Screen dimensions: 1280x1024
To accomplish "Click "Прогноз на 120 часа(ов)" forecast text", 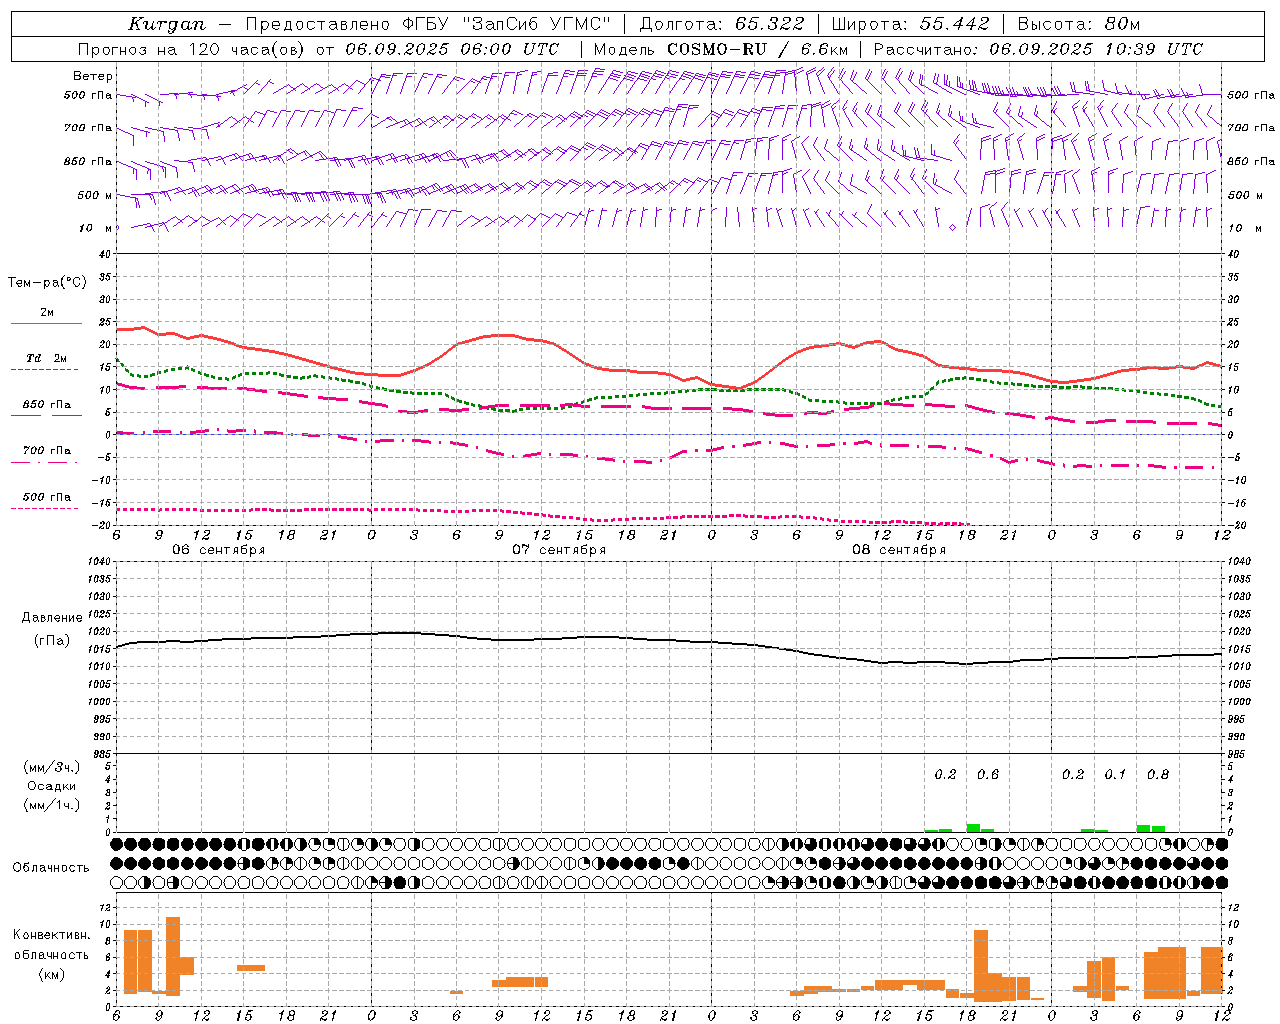I will click(x=193, y=49).
